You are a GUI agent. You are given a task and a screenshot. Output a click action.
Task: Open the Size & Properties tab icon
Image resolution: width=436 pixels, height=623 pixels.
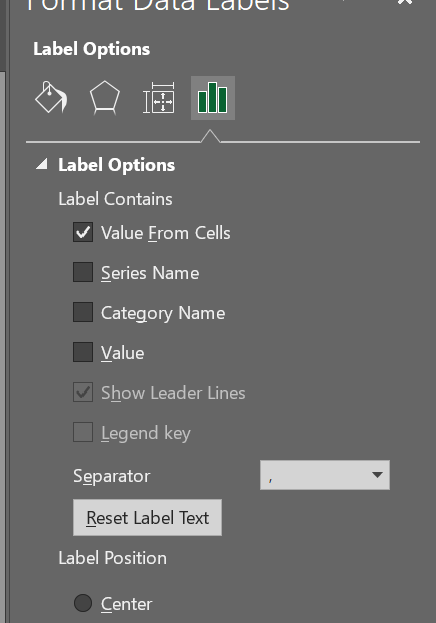159,98
